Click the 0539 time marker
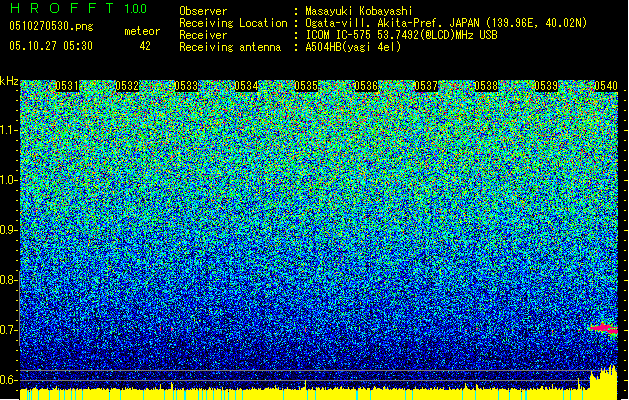 [x=546, y=86]
